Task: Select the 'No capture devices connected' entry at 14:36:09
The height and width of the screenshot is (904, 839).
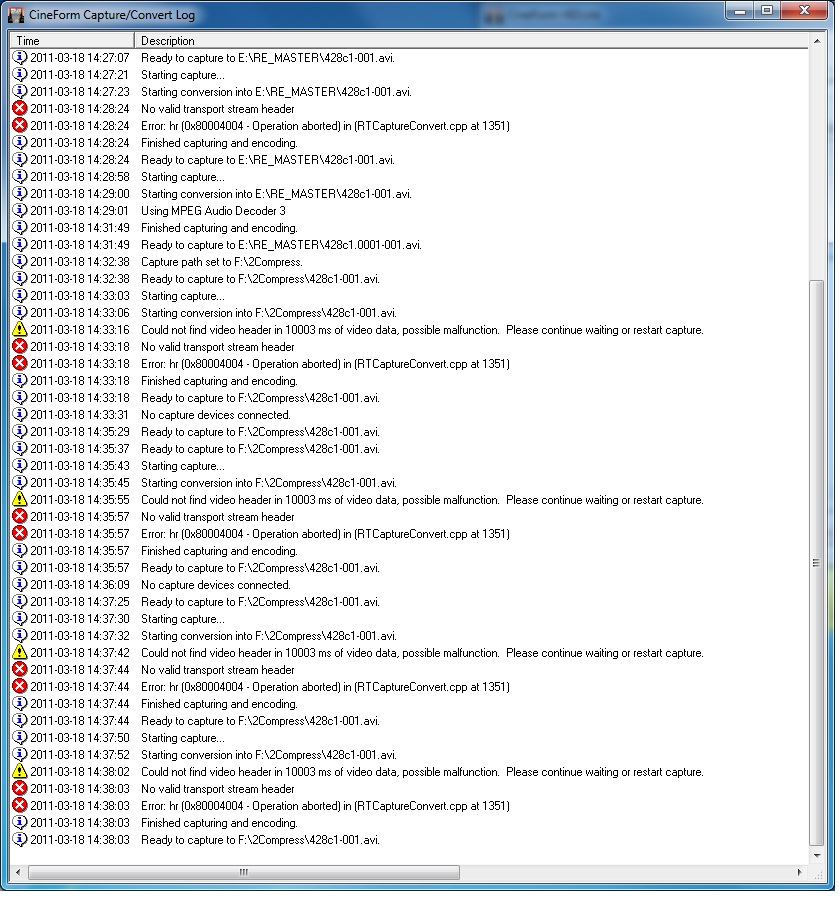Action: pyautogui.click(x=215, y=585)
